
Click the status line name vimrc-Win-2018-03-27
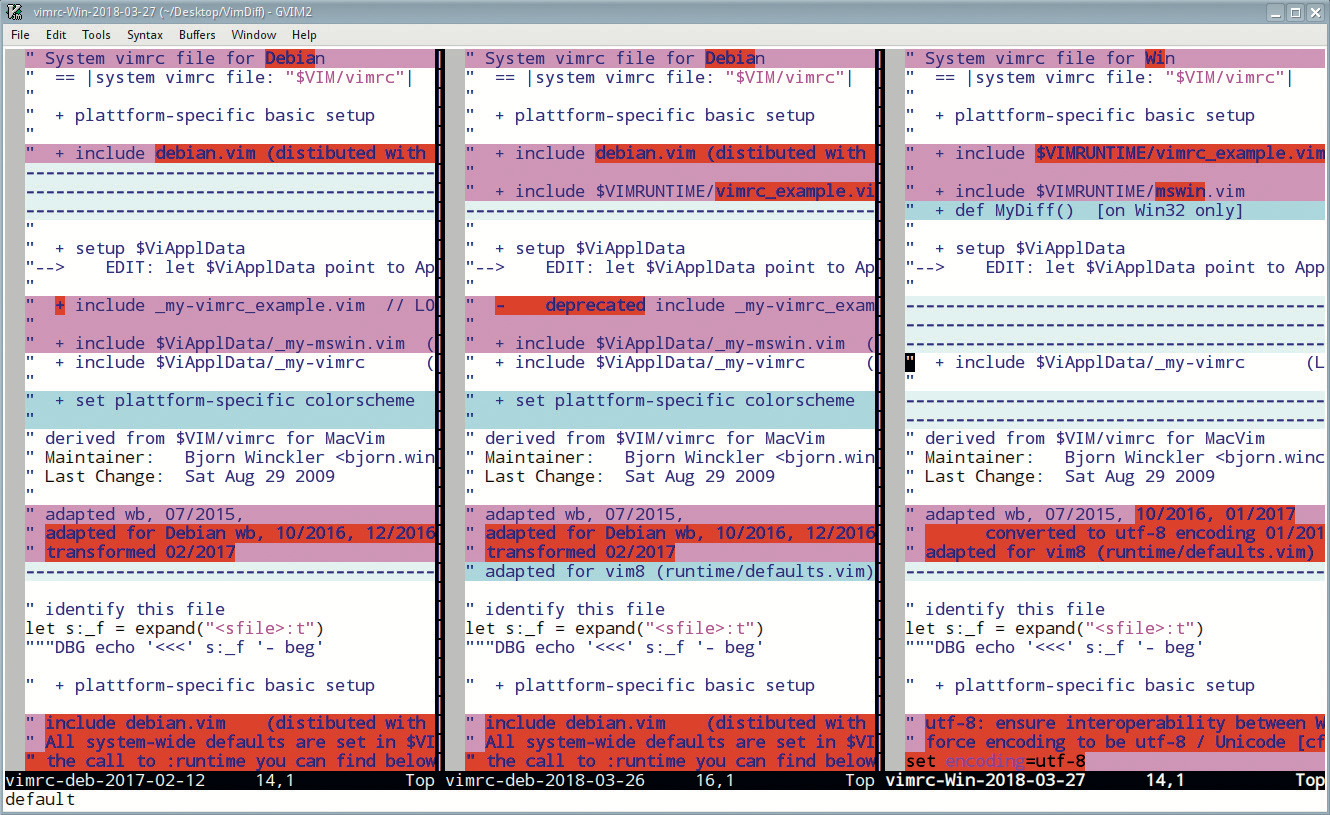pos(985,780)
